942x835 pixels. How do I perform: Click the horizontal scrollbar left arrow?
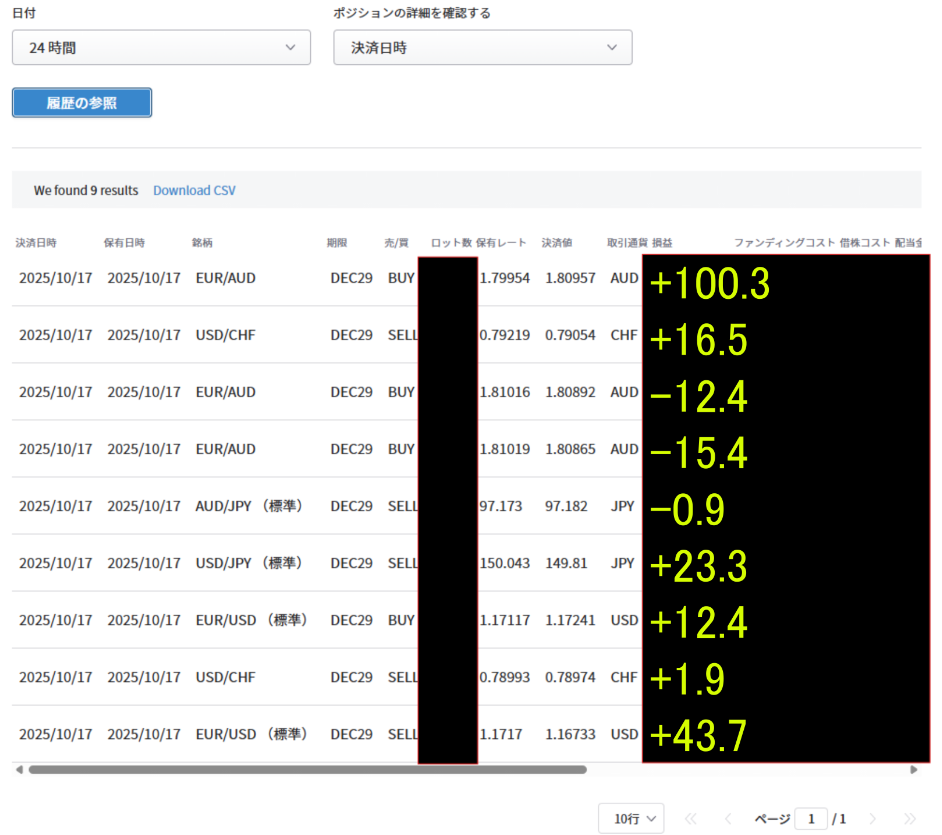18,770
